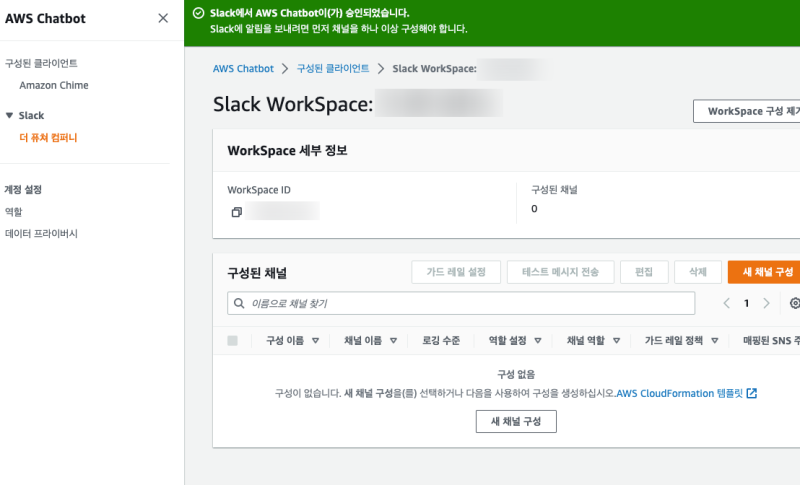
Task: Open 데이터 프라이버시 in sidebar
Action: point(41,234)
